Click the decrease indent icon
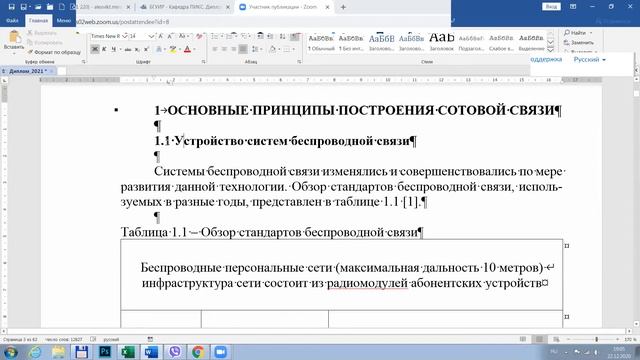Screen dimensions: 640x360 [260, 36]
